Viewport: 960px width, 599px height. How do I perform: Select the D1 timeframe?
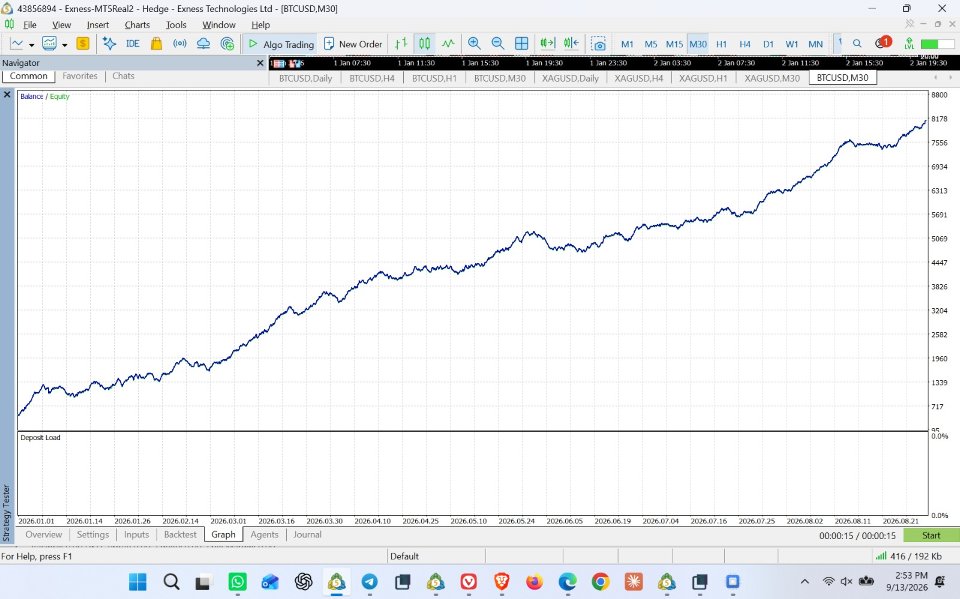[768, 44]
